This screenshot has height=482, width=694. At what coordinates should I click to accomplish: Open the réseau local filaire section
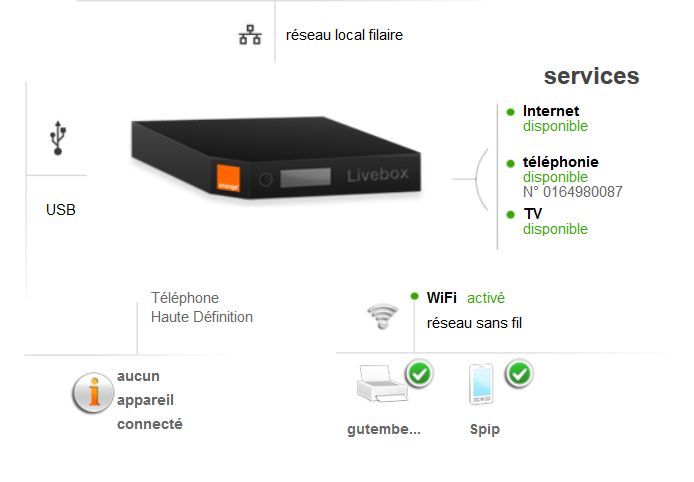click(344, 35)
